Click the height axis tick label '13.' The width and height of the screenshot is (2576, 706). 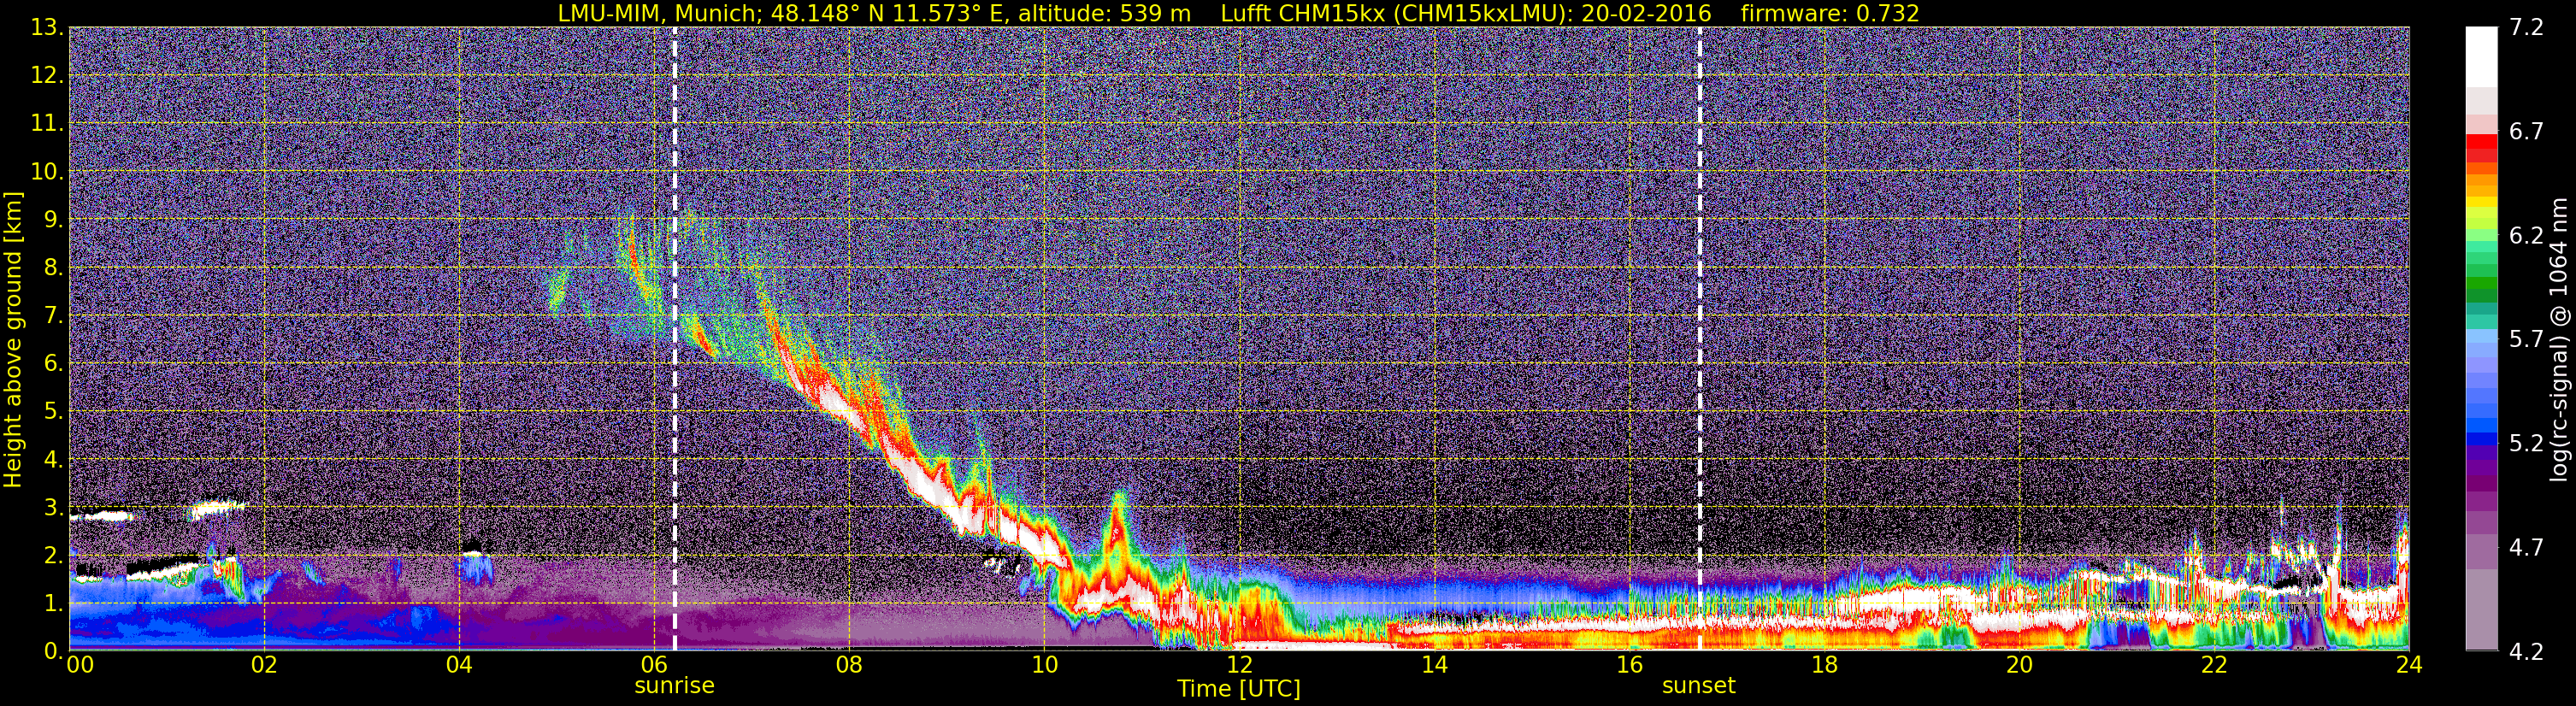pyautogui.click(x=47, y=28)
